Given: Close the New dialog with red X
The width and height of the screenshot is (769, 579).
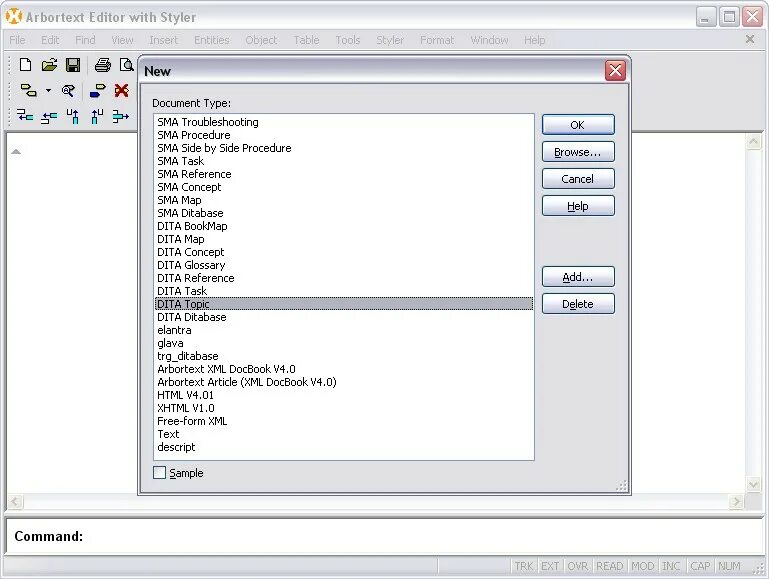Looking at the screenshot, I should (x=615, y=71).
